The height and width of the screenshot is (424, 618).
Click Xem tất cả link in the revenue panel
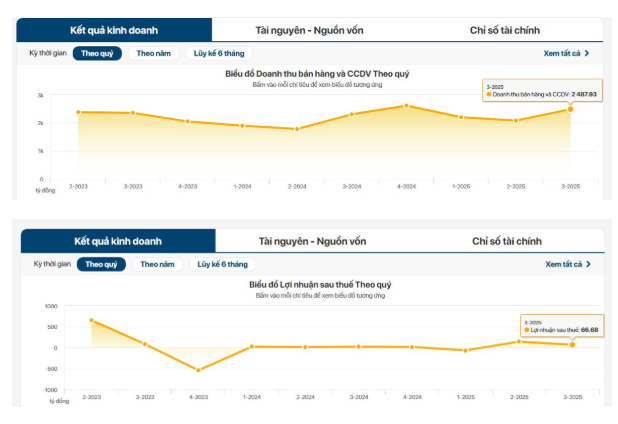click(x=566, y=53)
